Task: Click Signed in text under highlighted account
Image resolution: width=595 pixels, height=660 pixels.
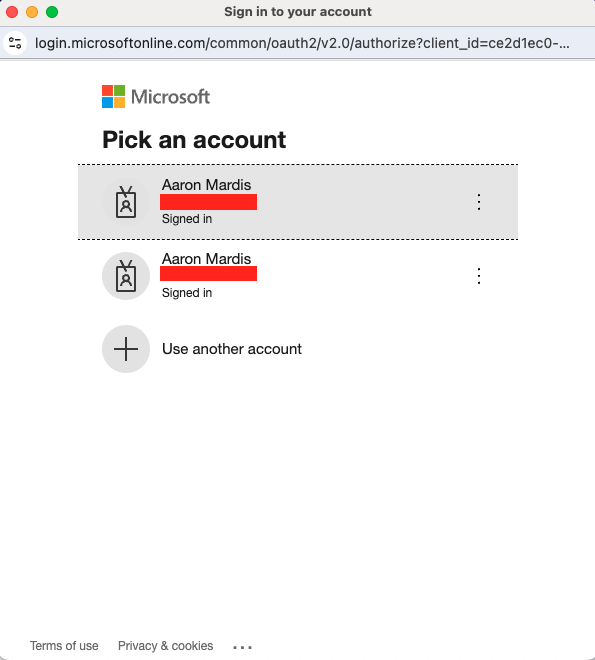Action: (x=187, y=219)
